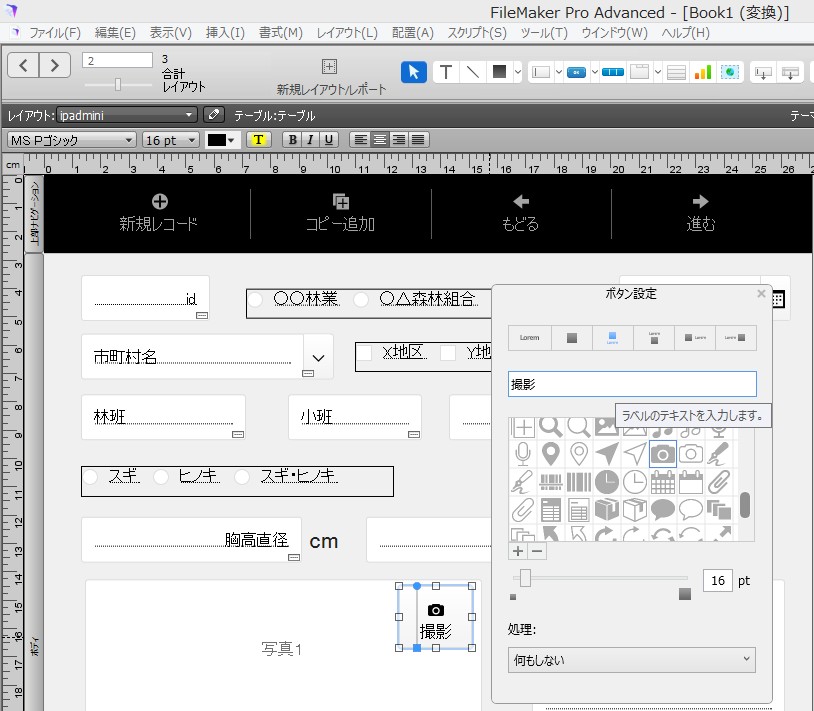Viewport: 814px width, 711px height.
Task: Expand the tab control tool dropdown arrow
Action: [657, 72]
